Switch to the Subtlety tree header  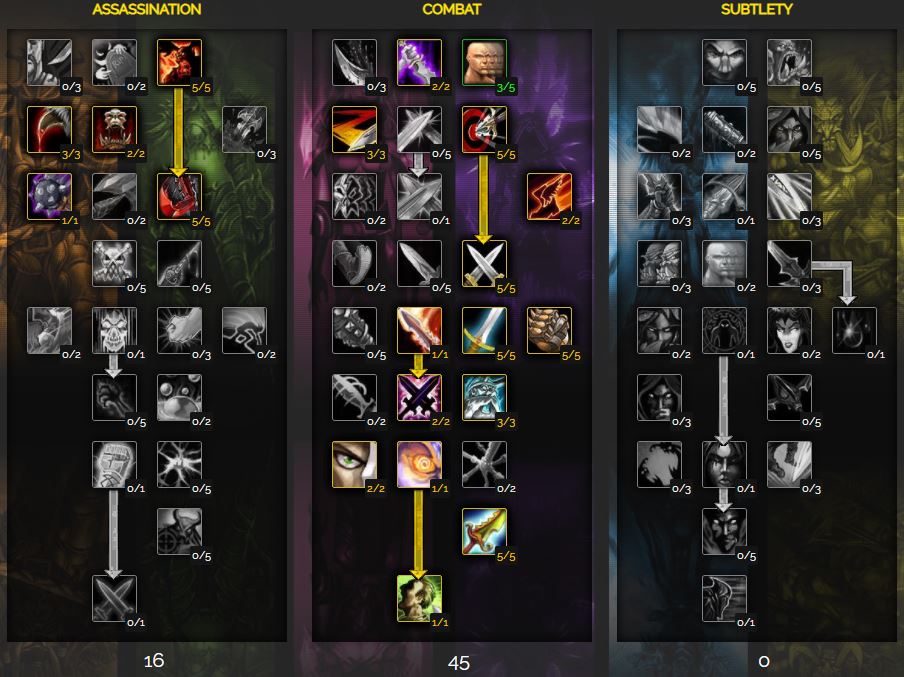[756, 9]
